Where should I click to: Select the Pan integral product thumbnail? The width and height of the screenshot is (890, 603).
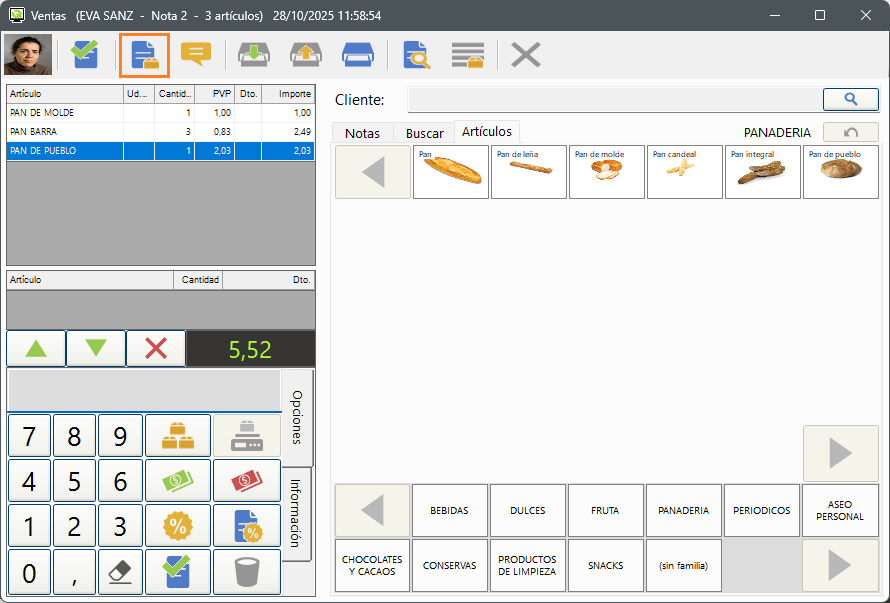[762, 172]
